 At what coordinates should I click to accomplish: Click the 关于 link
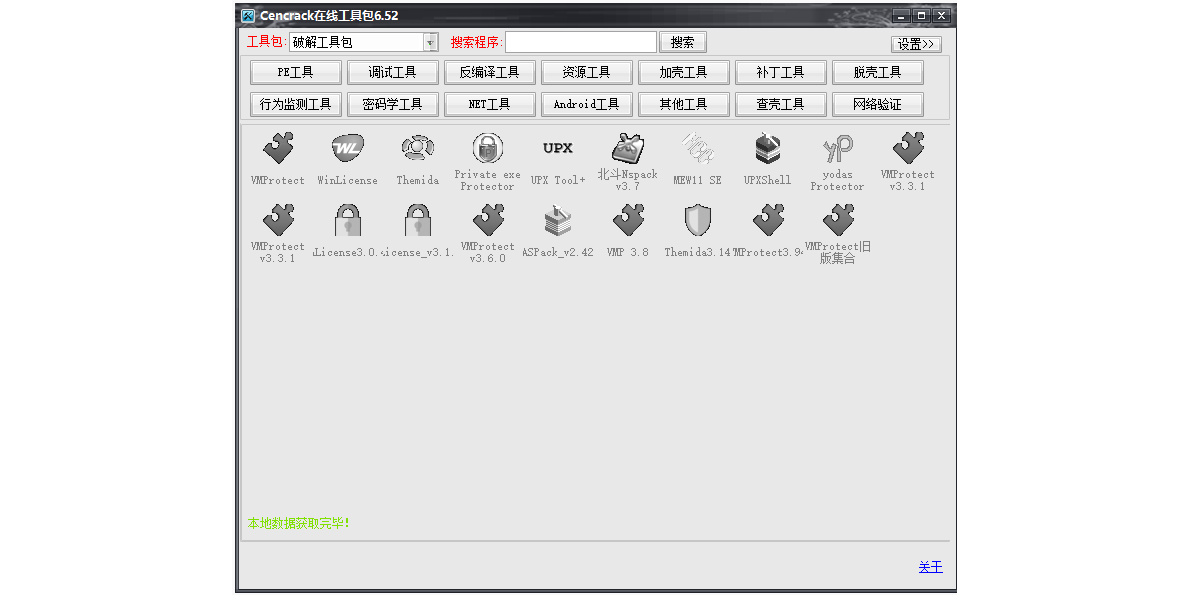[x=930, y=567]
